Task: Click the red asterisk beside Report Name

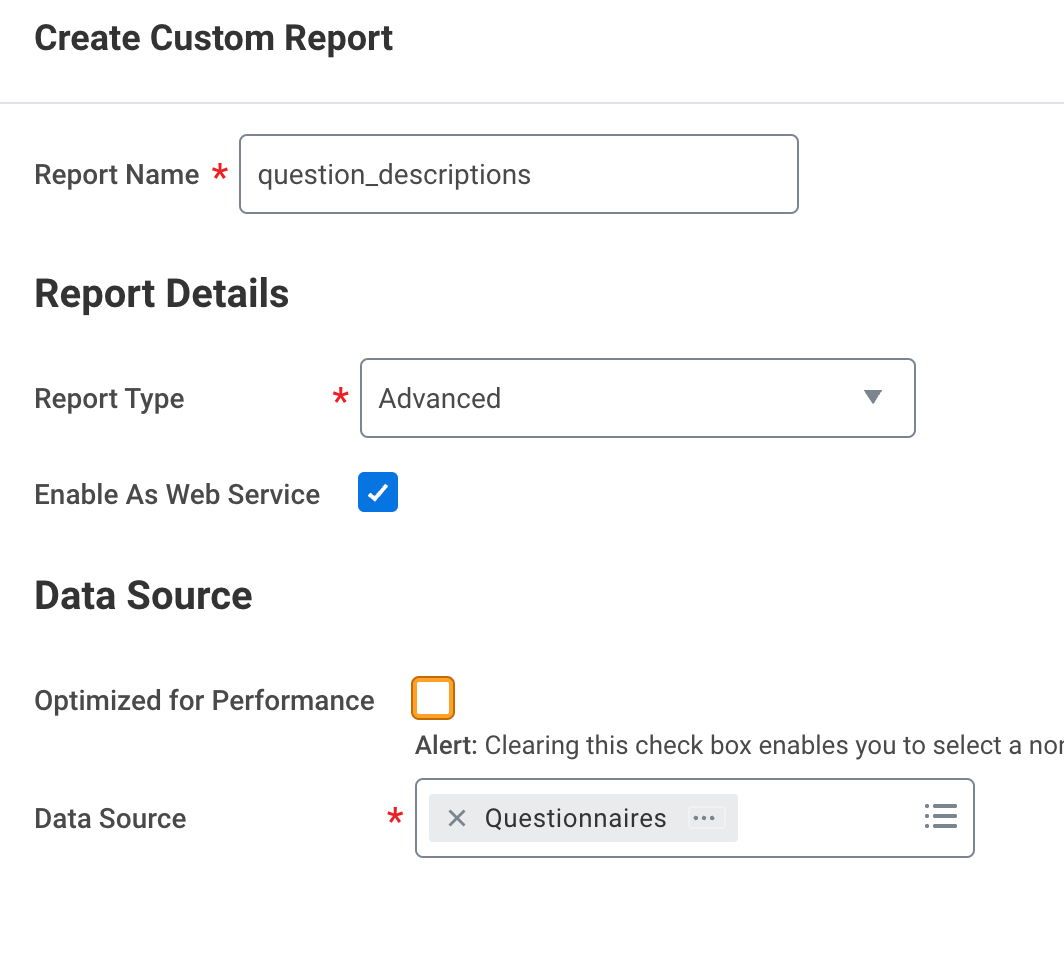Action: [219, 175]
